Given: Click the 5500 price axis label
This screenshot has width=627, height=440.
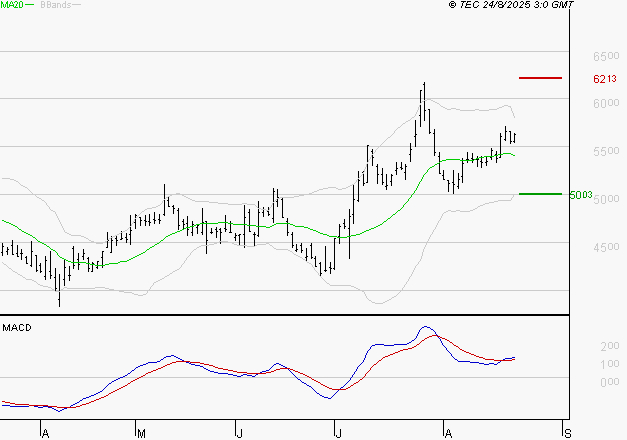Looking at the screenshot, I should (606, 151).
